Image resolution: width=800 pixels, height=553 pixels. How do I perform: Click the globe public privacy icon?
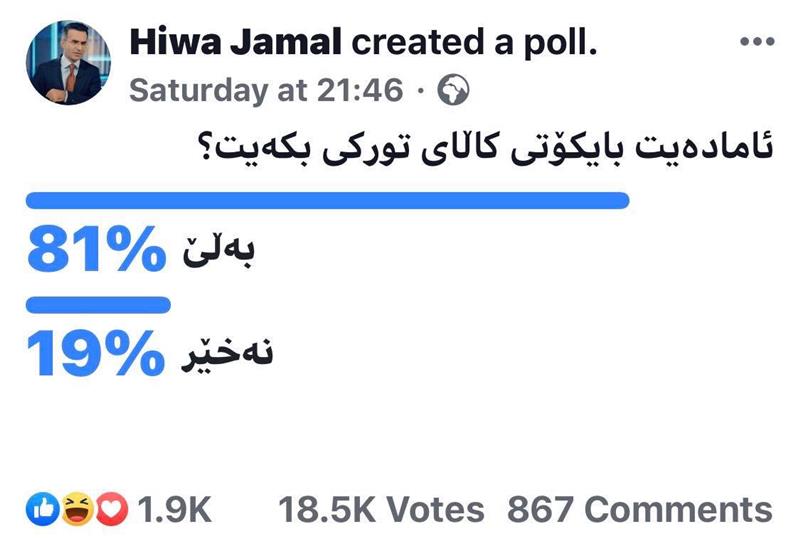(x=453, y=91)
